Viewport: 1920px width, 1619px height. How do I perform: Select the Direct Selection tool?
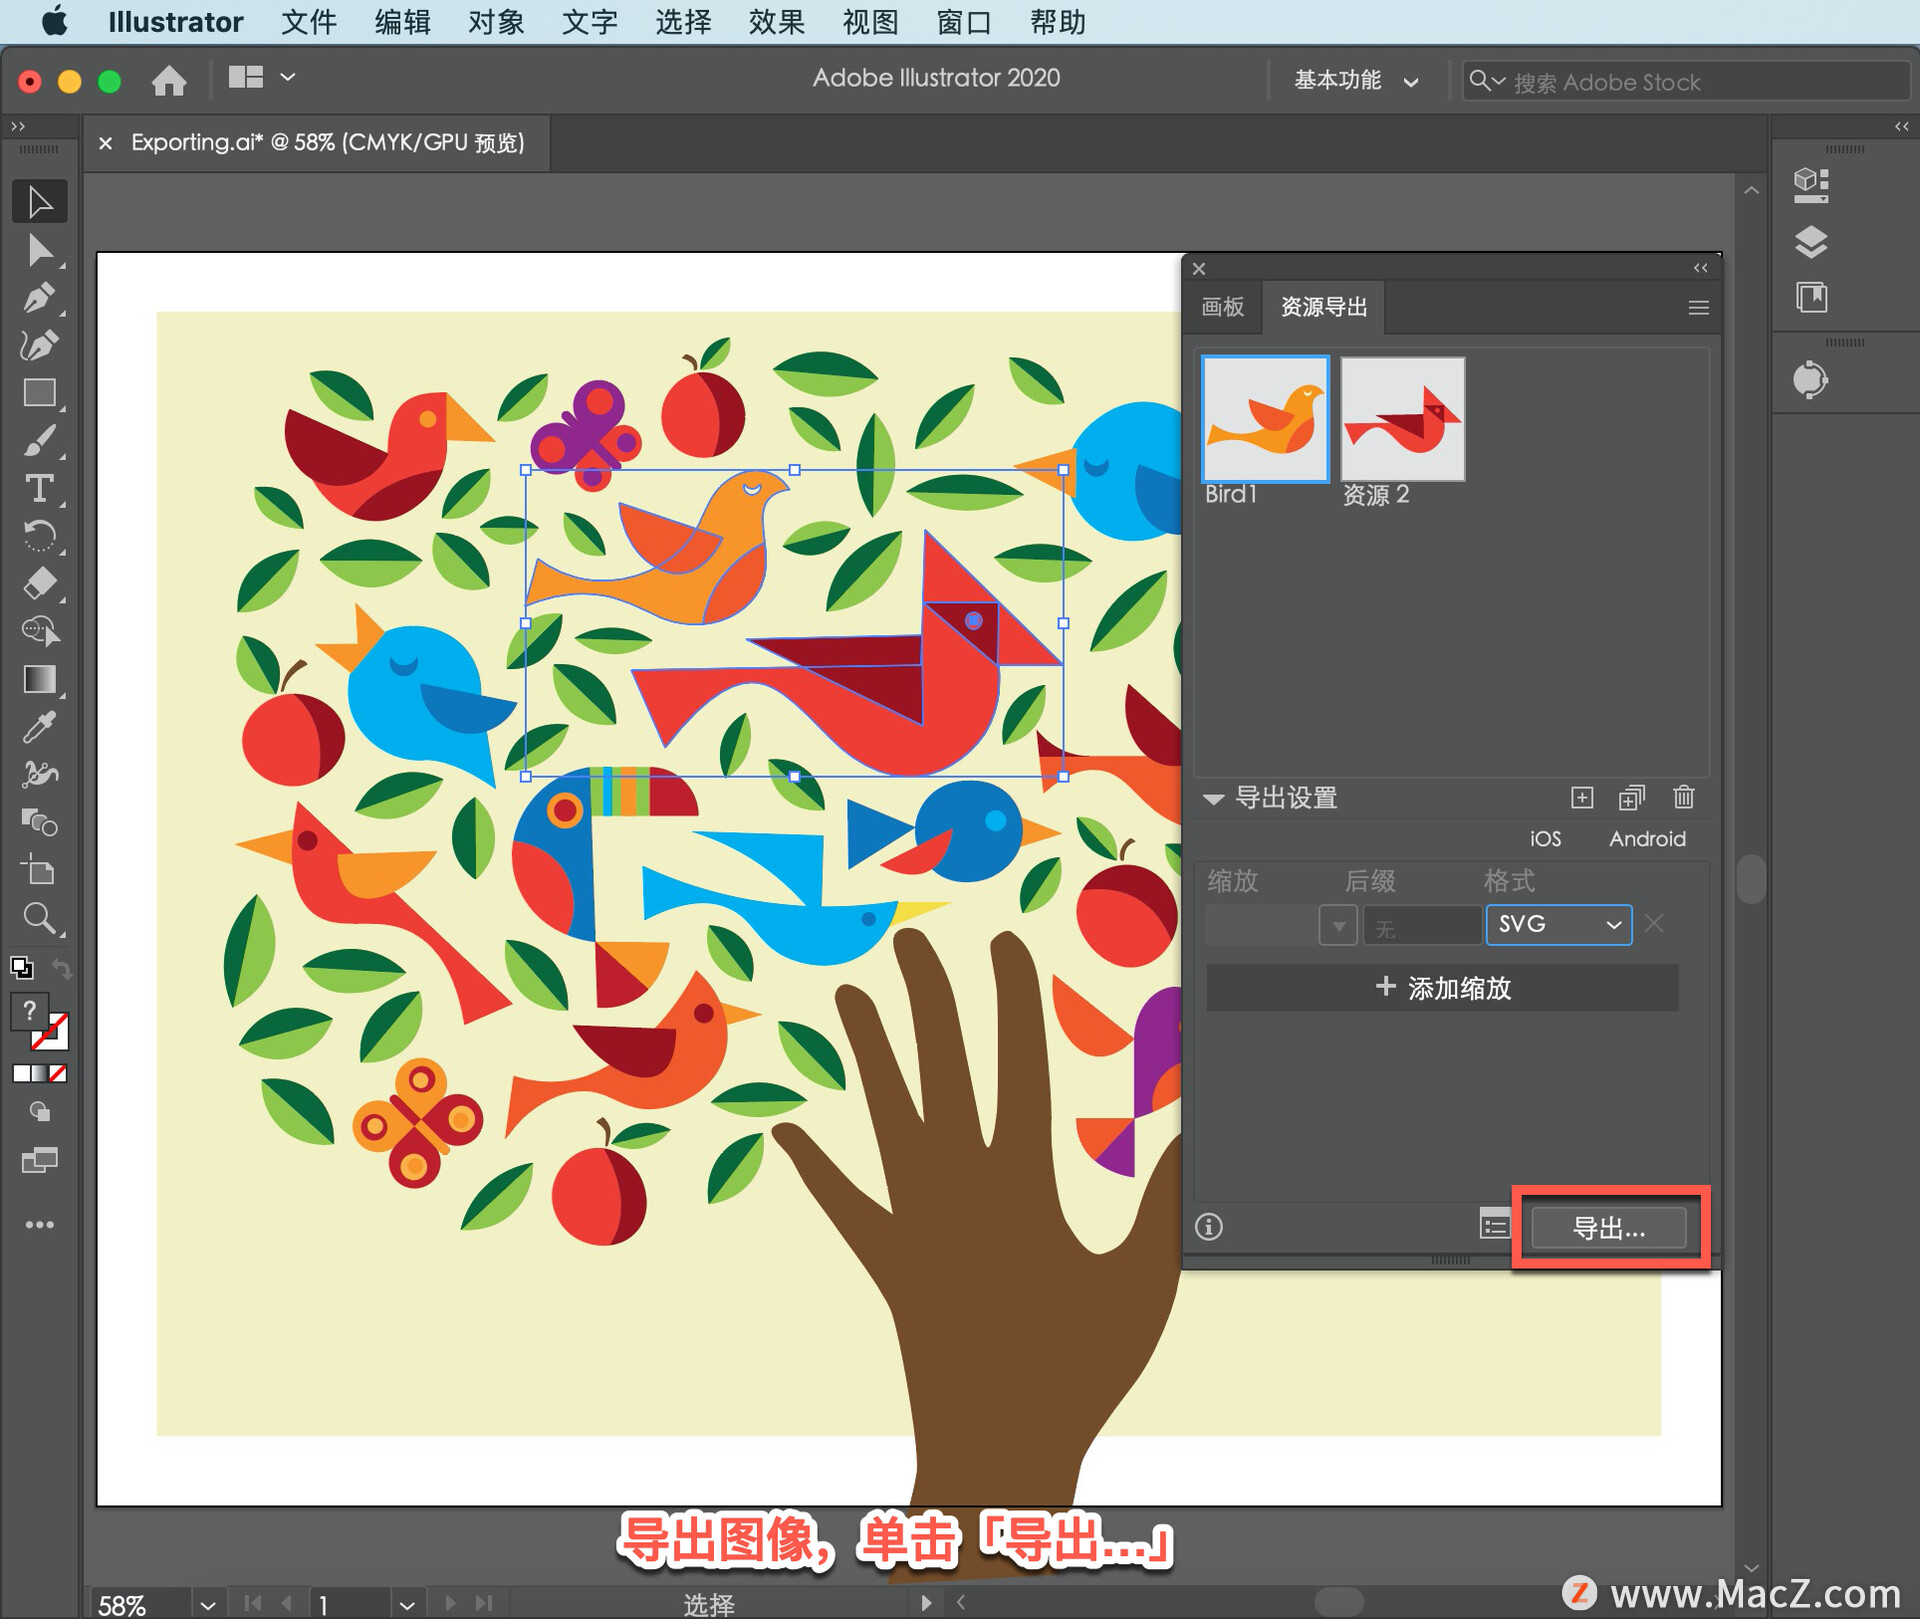[40, 250]
